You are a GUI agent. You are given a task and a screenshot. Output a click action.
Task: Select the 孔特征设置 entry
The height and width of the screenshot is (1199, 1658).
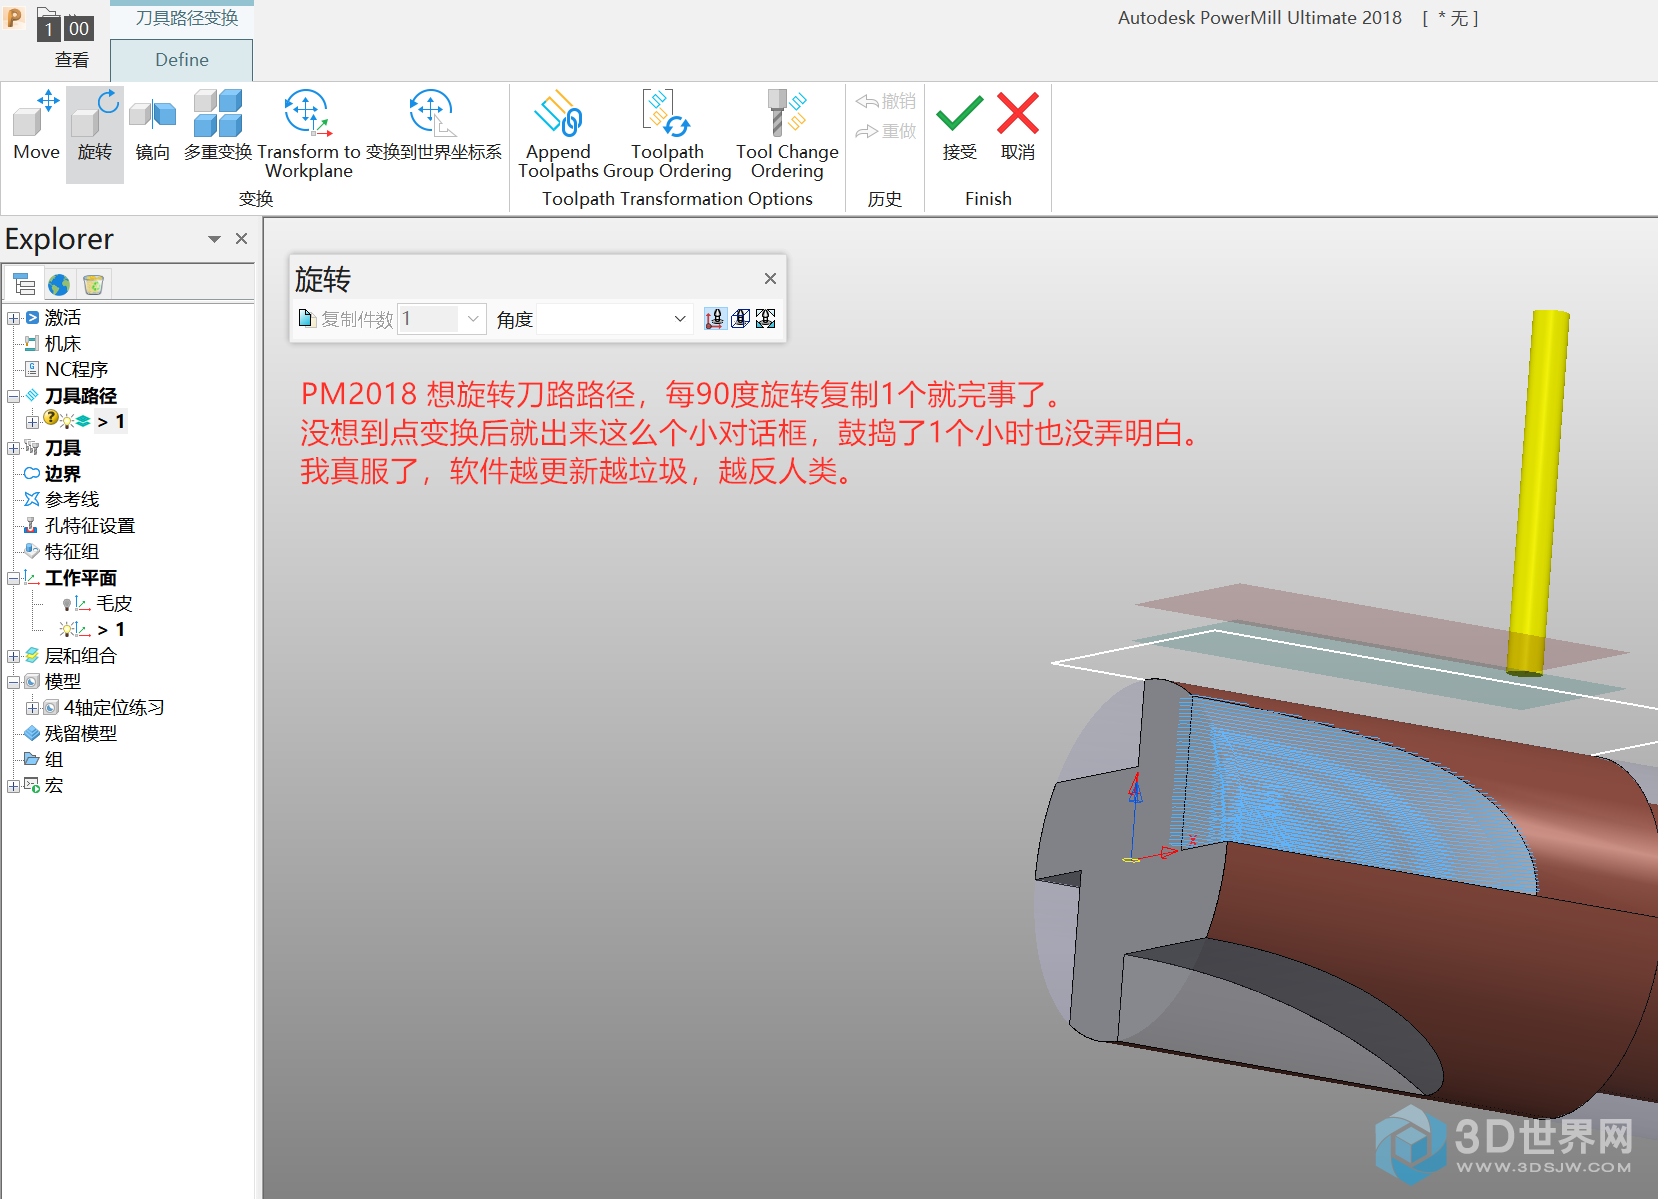pos(89,526)
